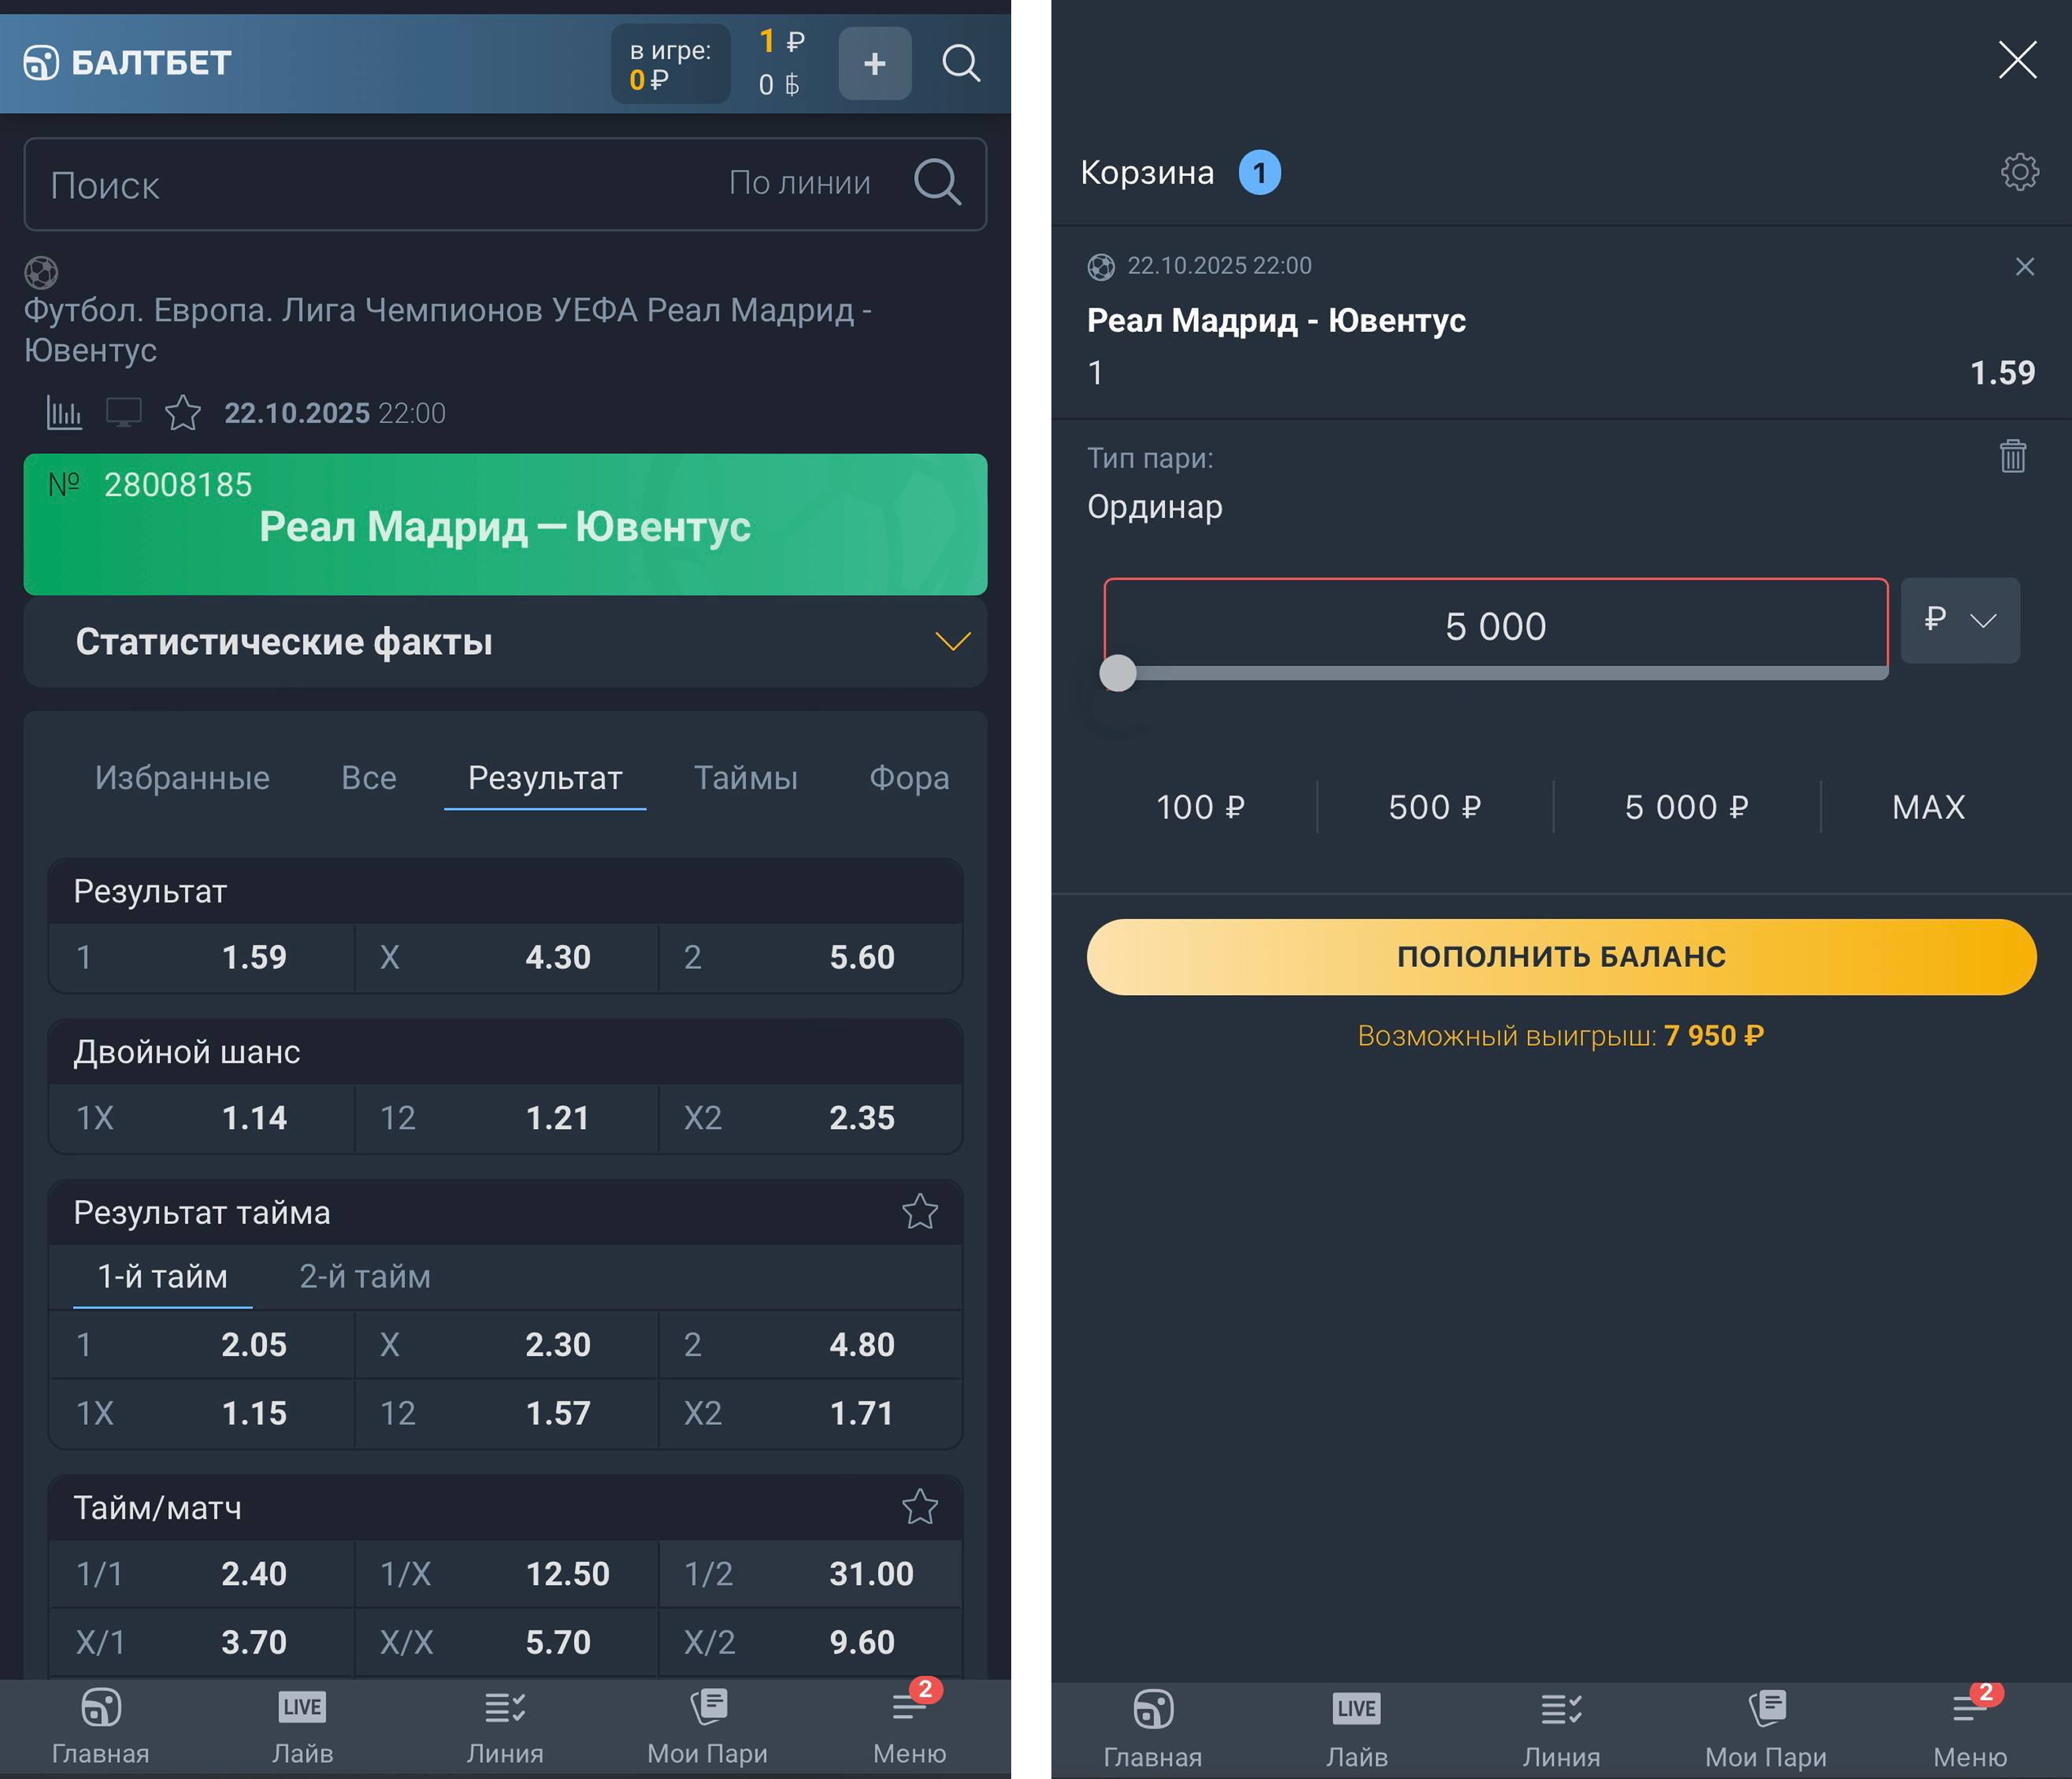Open the match broadcast monitor icon
This screenshot has height=1779, width=2072.
pos(124,413)
